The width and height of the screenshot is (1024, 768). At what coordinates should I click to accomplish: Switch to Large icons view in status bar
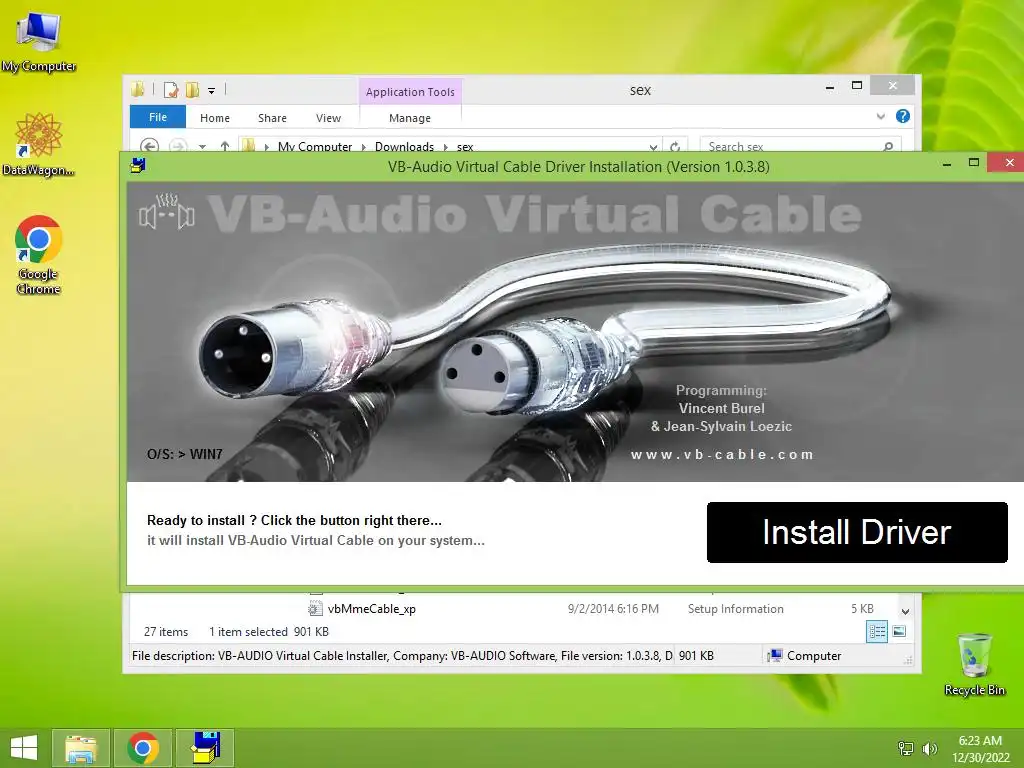[899, 632]
